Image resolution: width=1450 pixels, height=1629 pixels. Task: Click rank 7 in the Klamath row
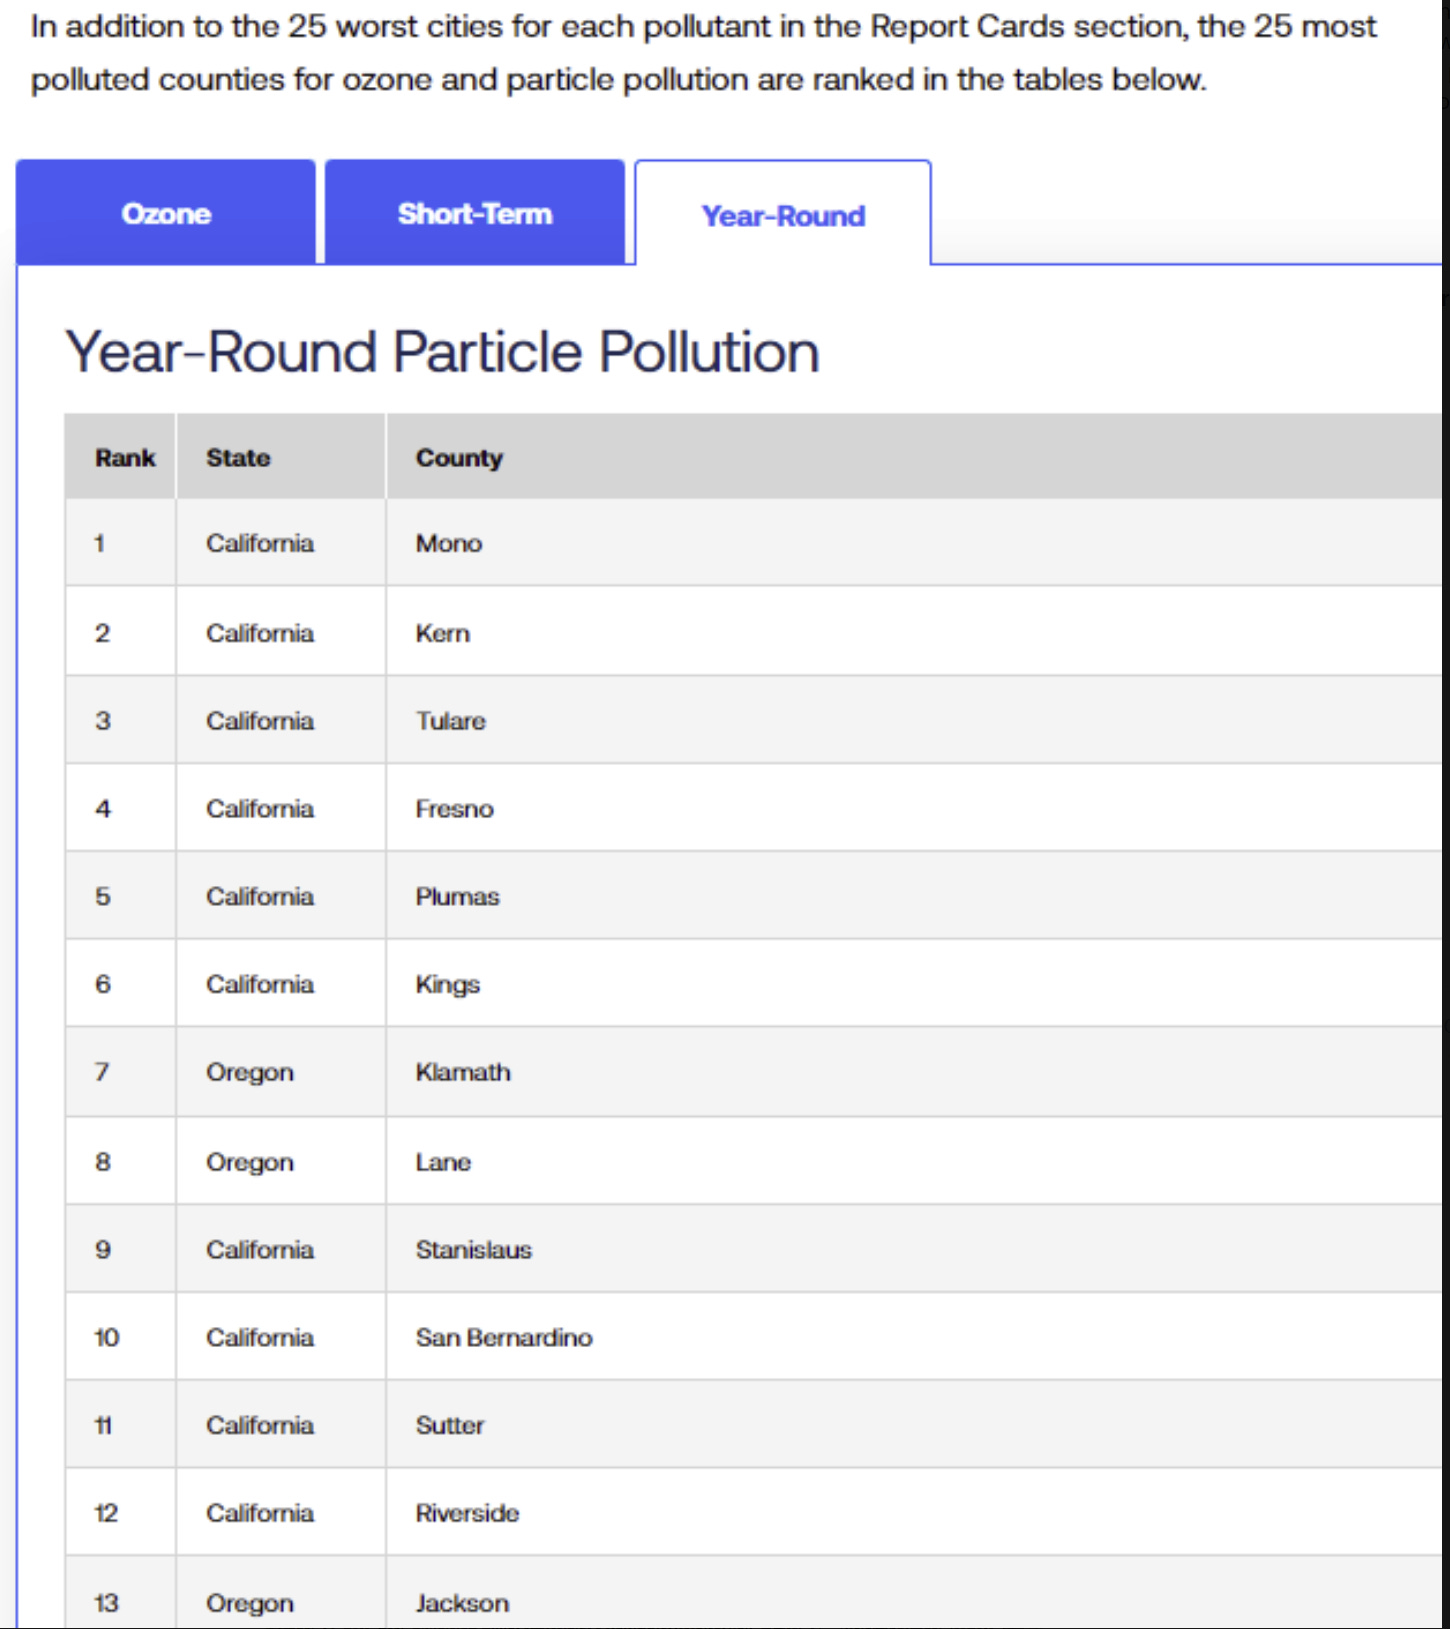(102, 1072)
